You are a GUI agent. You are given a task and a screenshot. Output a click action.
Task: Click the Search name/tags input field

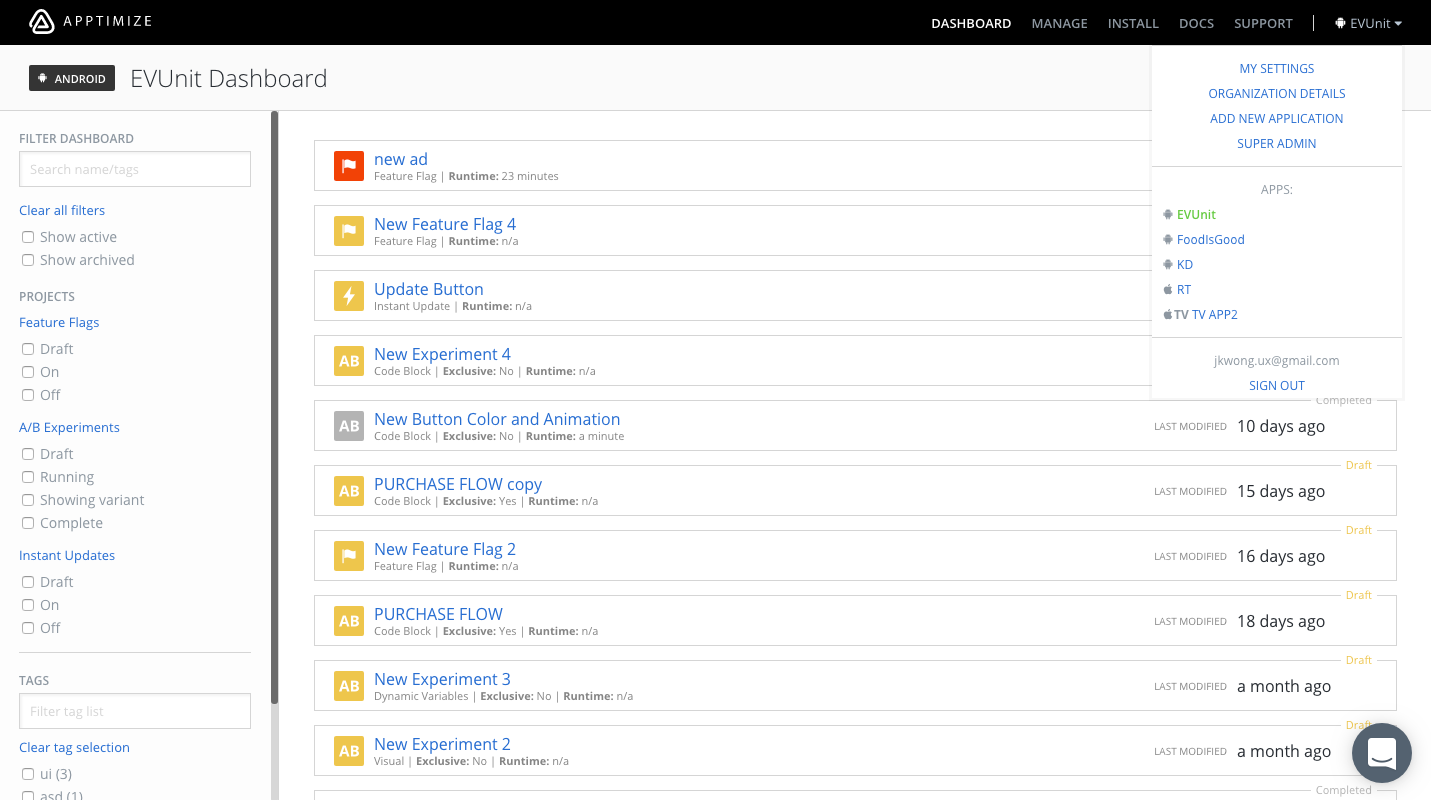click(135, 169)
